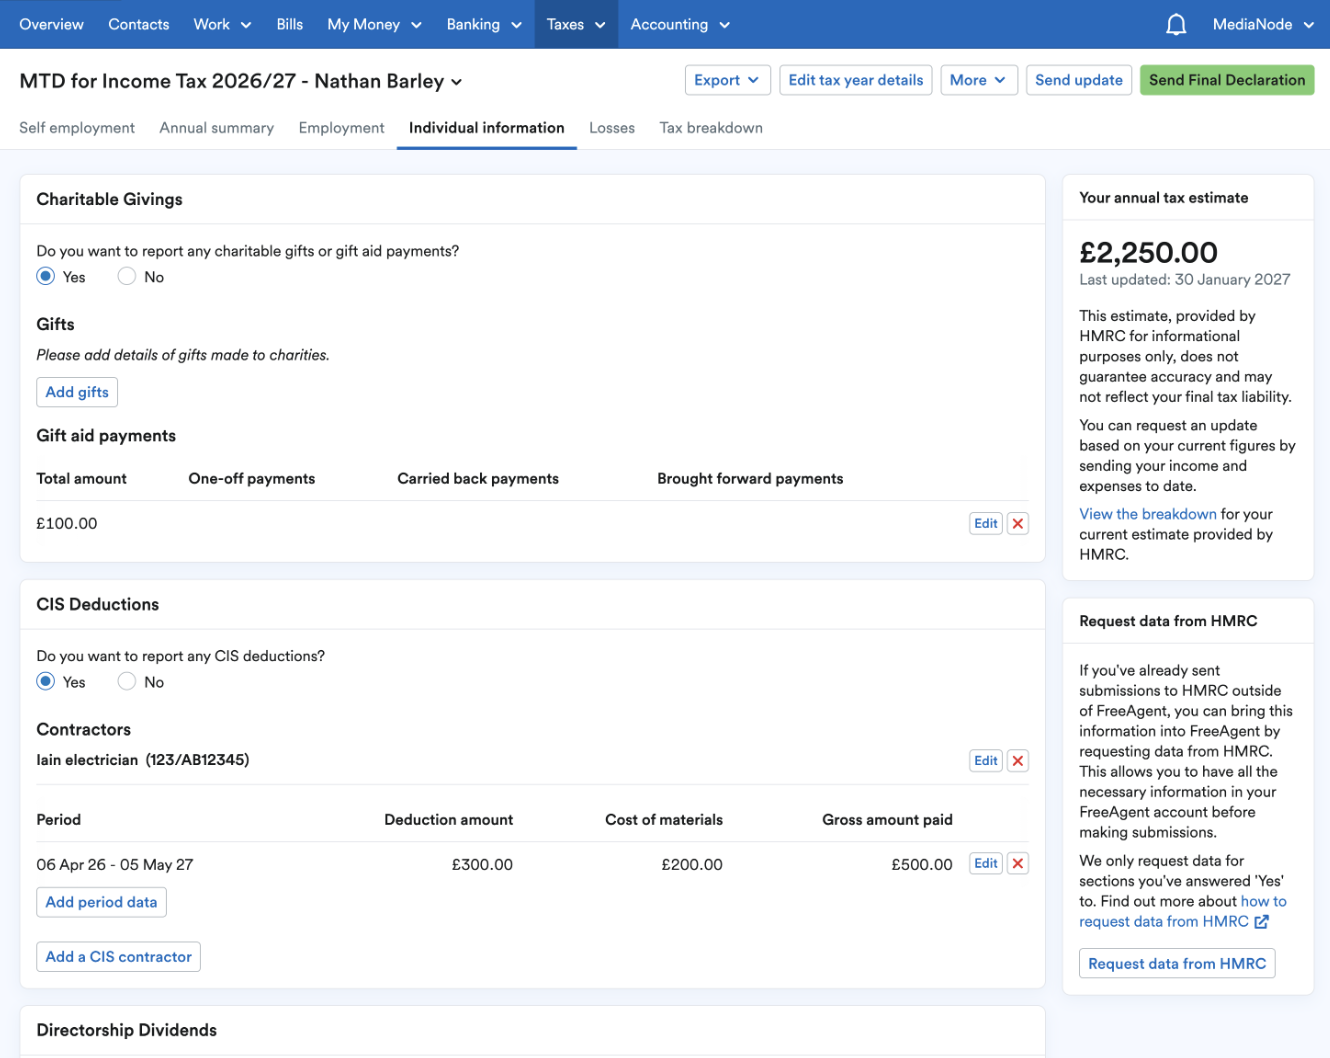Remove the Iain electrician contractor
The height and width of the screenshot is (1058, 1330).
click(1018, 761)
